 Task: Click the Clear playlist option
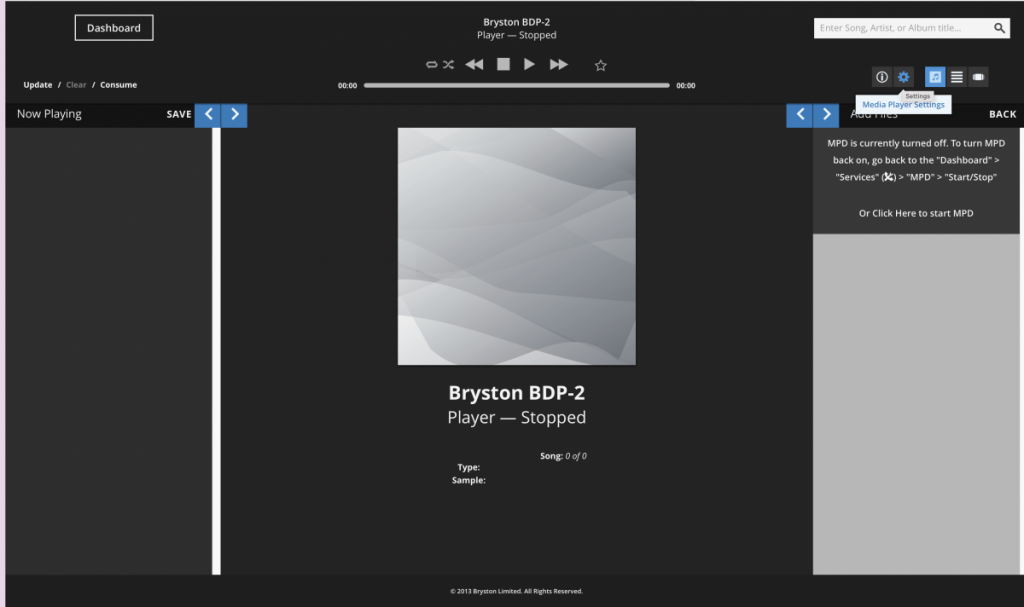pos(76,85)
